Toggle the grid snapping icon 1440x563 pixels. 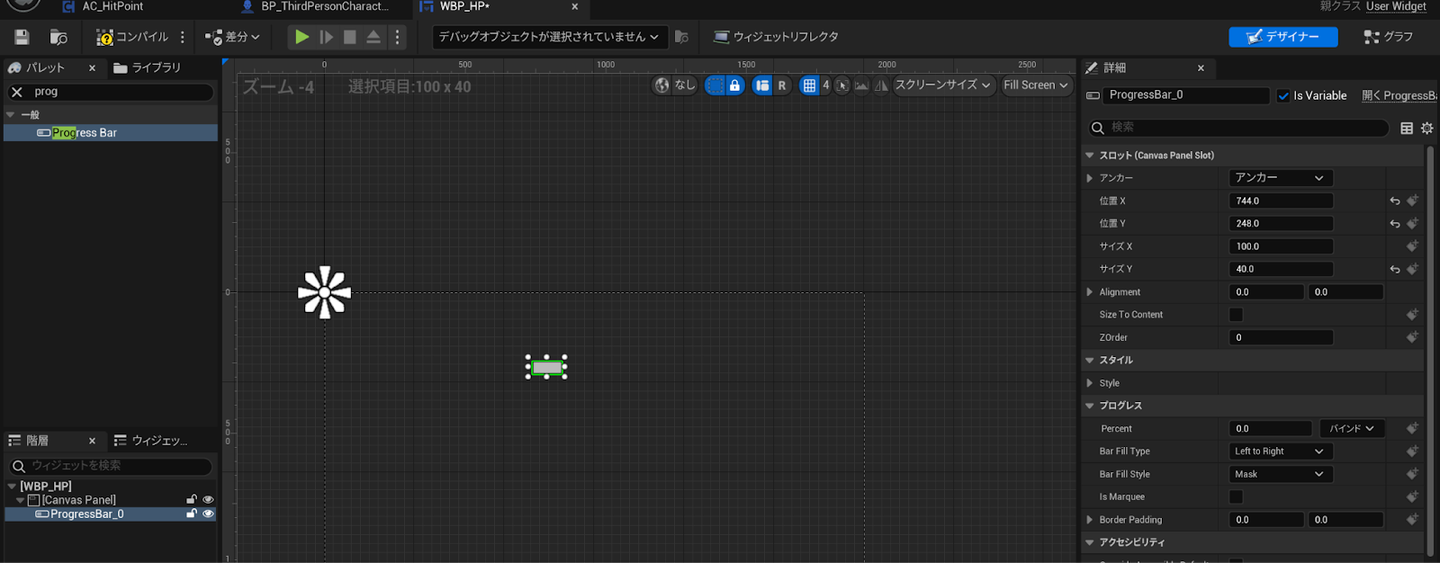tap(810, 85)
